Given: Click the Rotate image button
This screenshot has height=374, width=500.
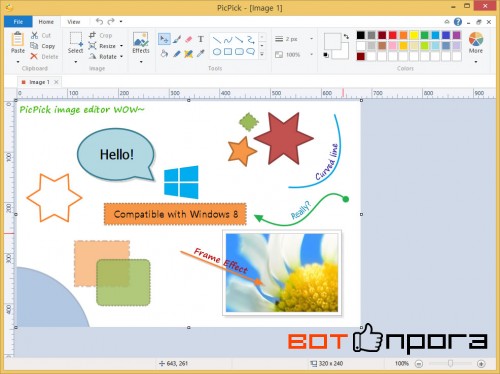Looking at the screenshot, I should [x=103, y=57].
